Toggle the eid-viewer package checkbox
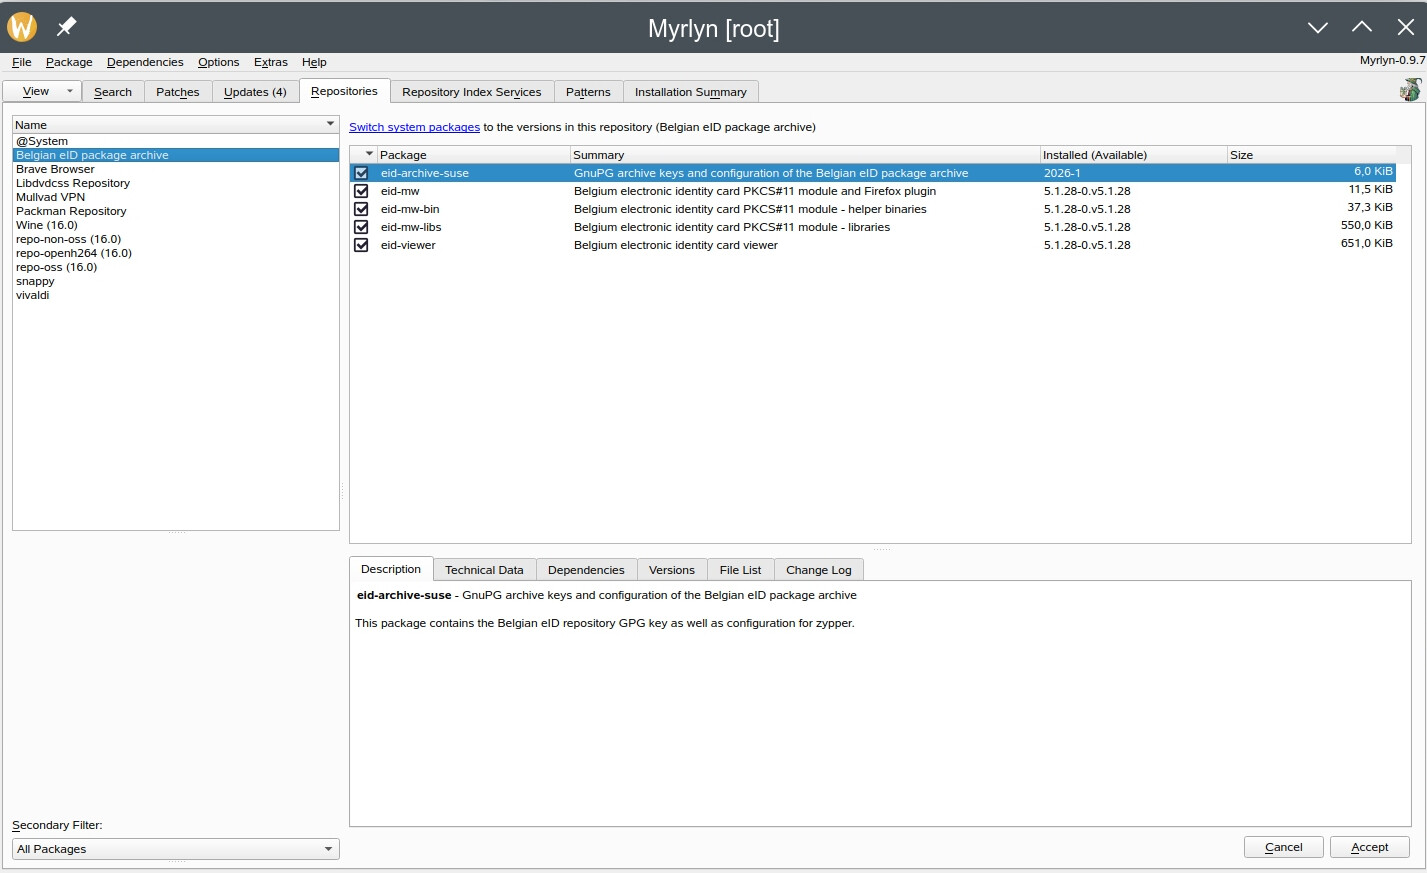Viewport: 1427px width, 873px height. tap(361, 245)
